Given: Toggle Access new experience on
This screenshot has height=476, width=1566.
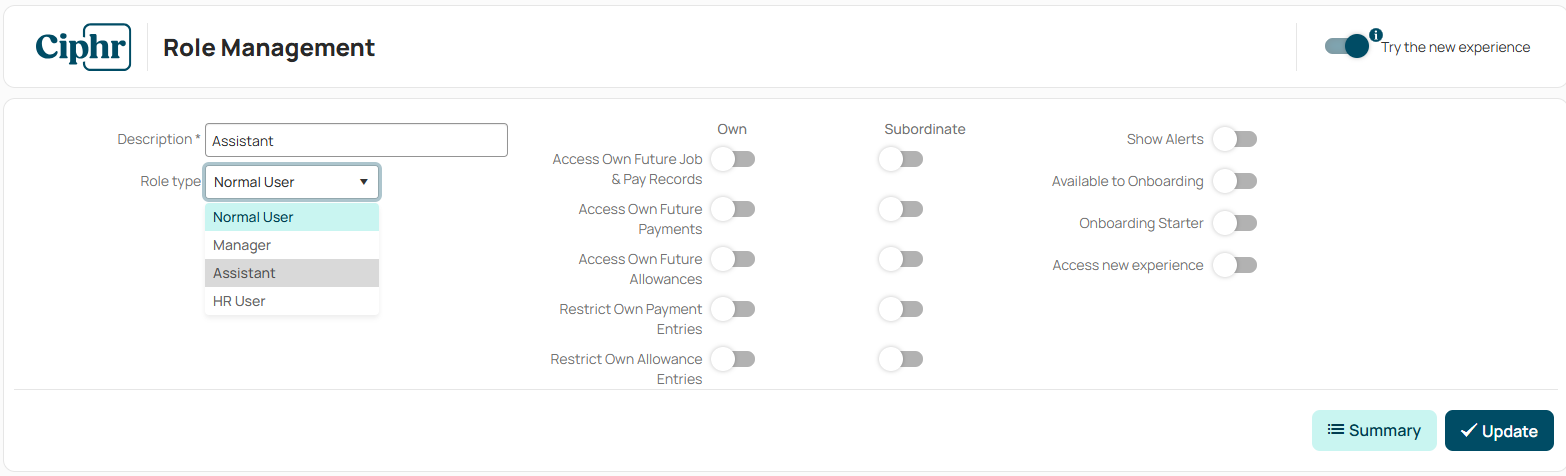Looking at the screenshot, I should [1234, 265].
